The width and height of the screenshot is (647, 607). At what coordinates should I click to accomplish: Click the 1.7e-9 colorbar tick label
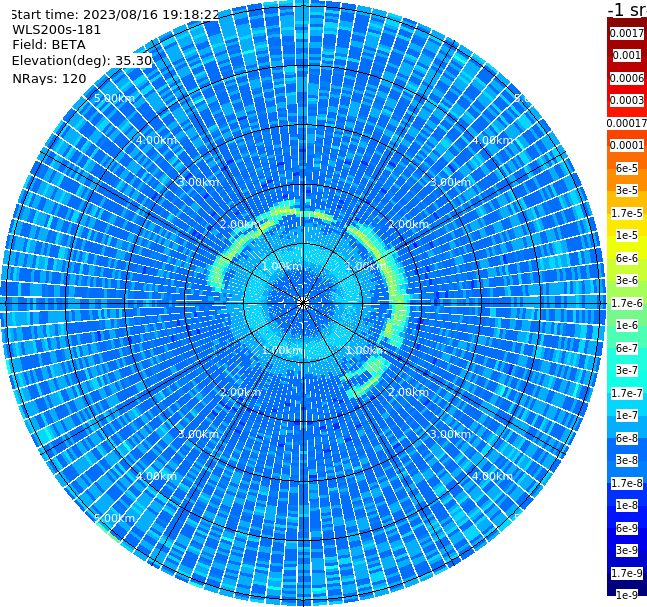point(627,573)
